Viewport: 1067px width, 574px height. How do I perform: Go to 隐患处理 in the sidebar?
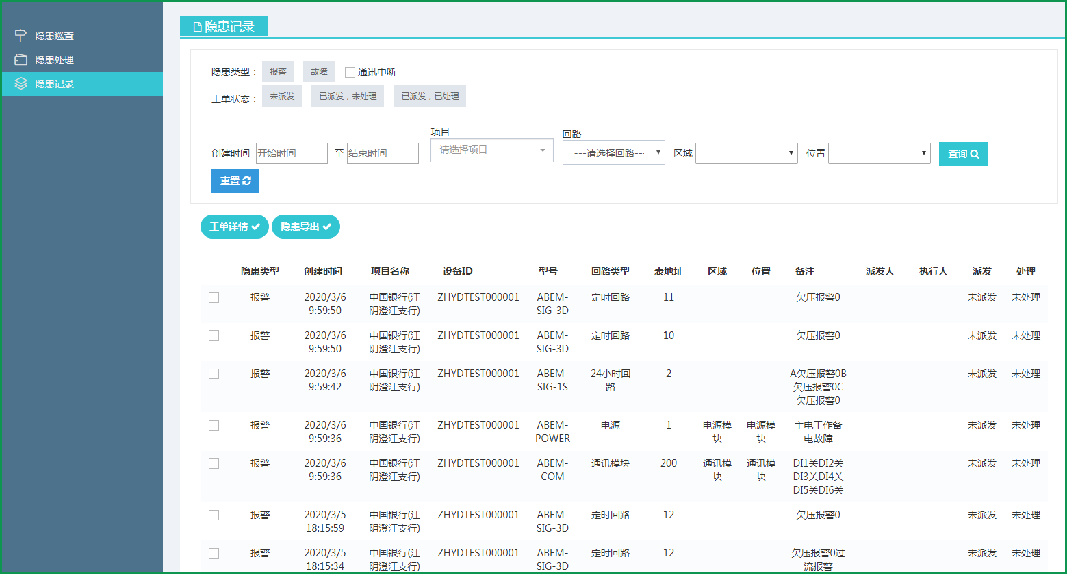(x=54, y=60)
